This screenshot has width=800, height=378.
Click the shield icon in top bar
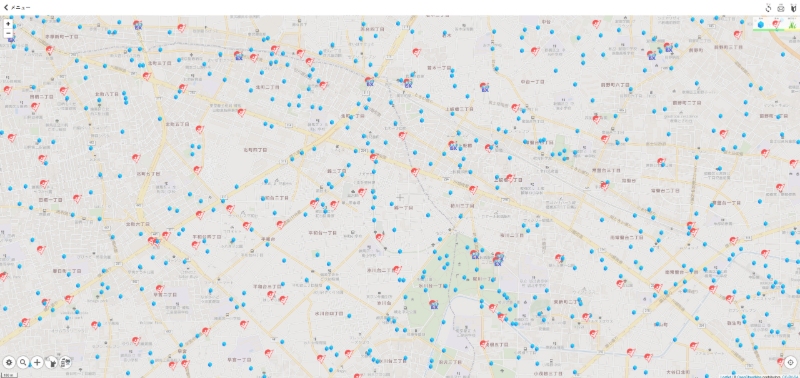(793, 8)
